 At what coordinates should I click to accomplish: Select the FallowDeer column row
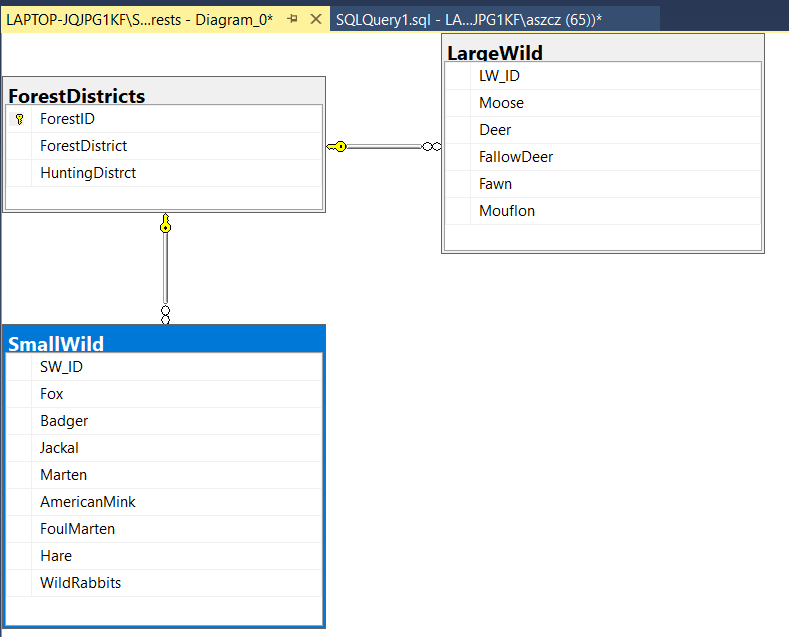[x=516, y=157]
